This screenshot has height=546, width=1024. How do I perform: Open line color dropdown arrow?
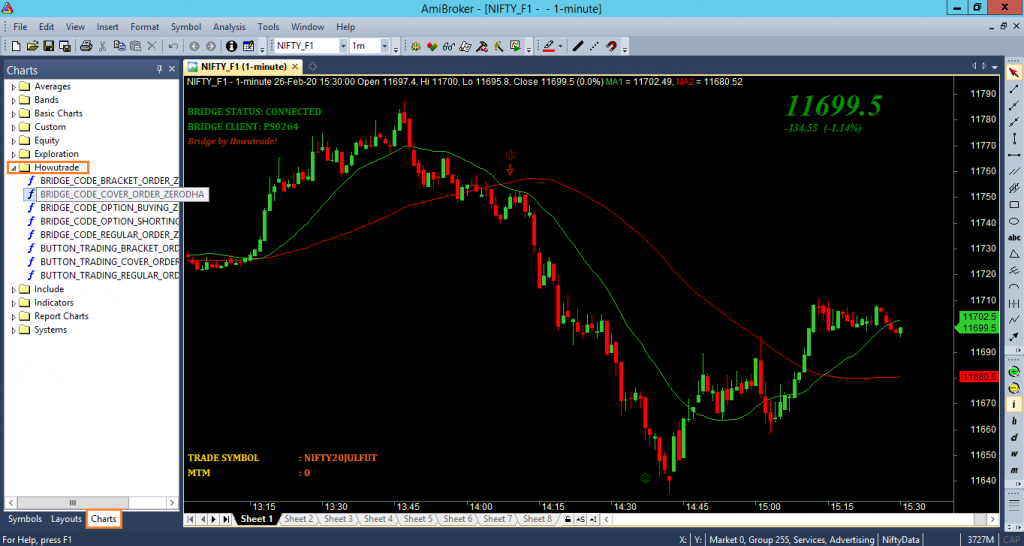[x=560, y=46]
